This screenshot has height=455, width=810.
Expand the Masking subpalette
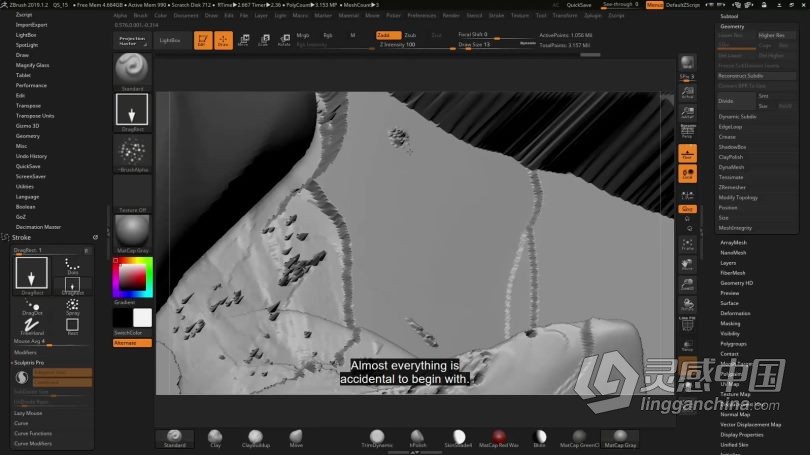[x=730, y=323]
